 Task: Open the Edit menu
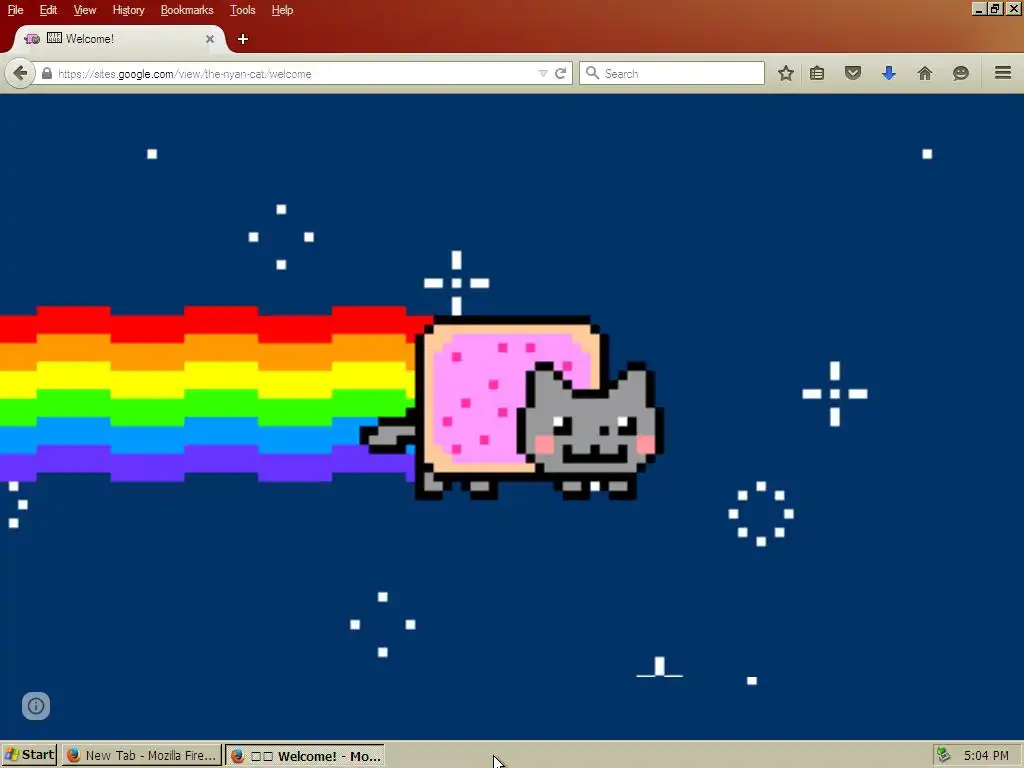[48, 10]
